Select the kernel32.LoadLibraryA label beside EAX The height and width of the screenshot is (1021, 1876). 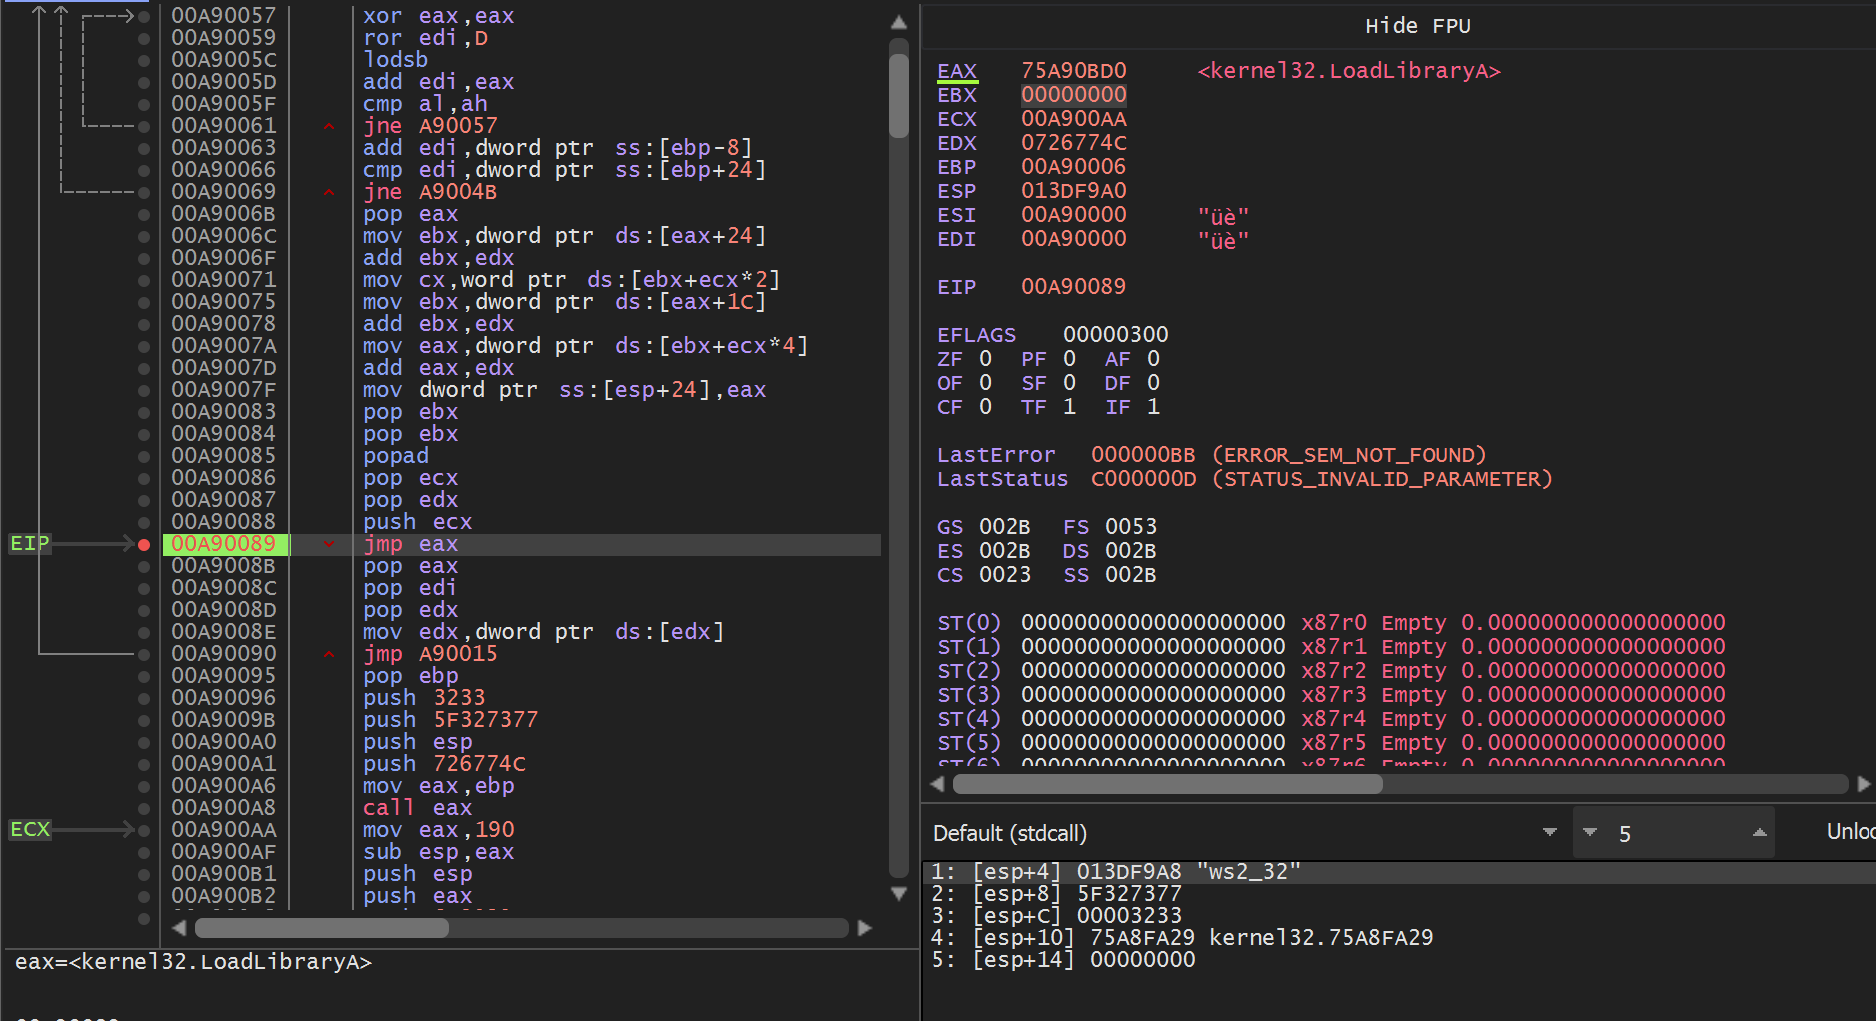(x=1348, y=71)
